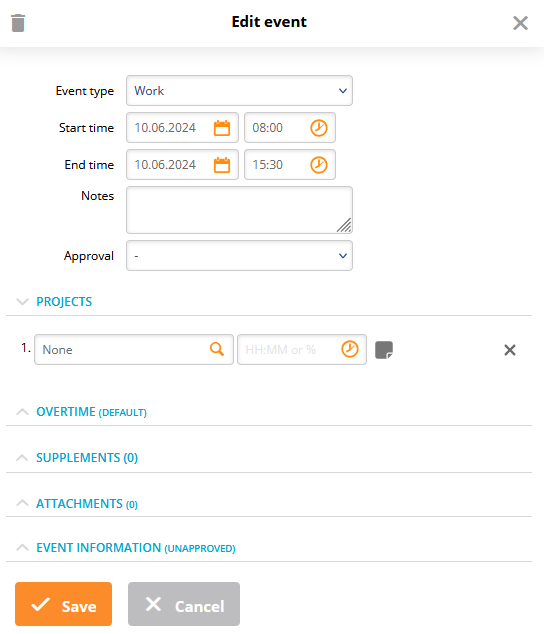Close the Edit event dialog
This screenshot has width=544, height=634.
pos(521,23)
